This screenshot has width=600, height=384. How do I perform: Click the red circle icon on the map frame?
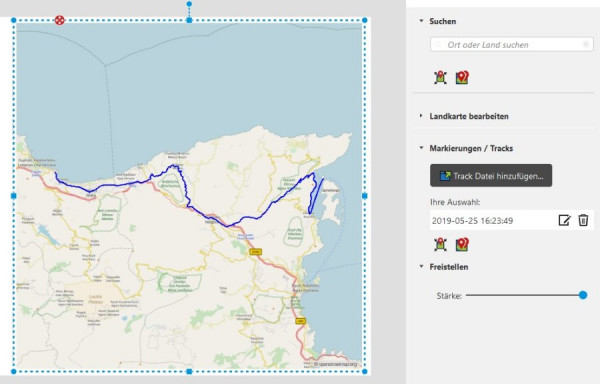(59, 20)
